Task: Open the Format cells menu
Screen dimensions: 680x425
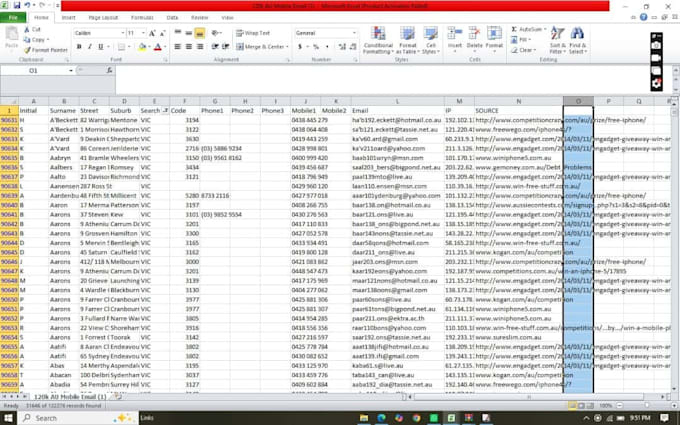Action: [494, 39]
